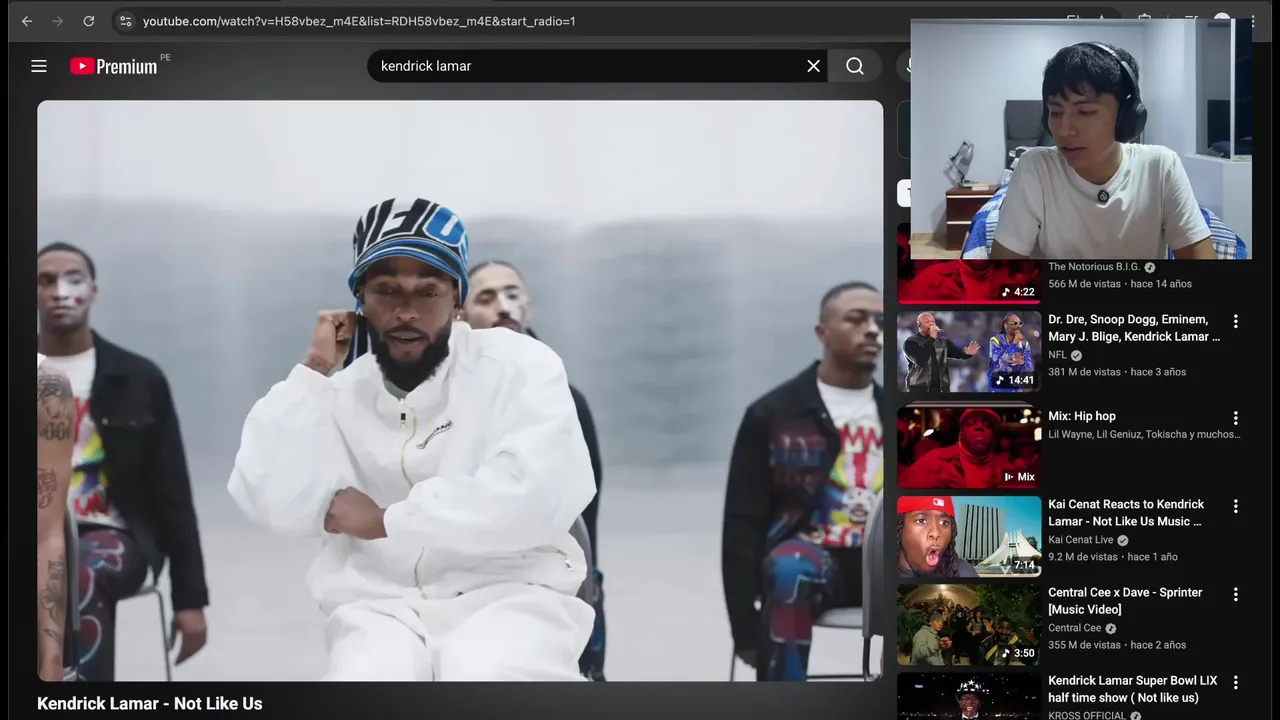
Task: Open title 'Dr. Dre, Snoop Dogg, Eminem'
Action: pyautogui.click(x=1134, y=328)
